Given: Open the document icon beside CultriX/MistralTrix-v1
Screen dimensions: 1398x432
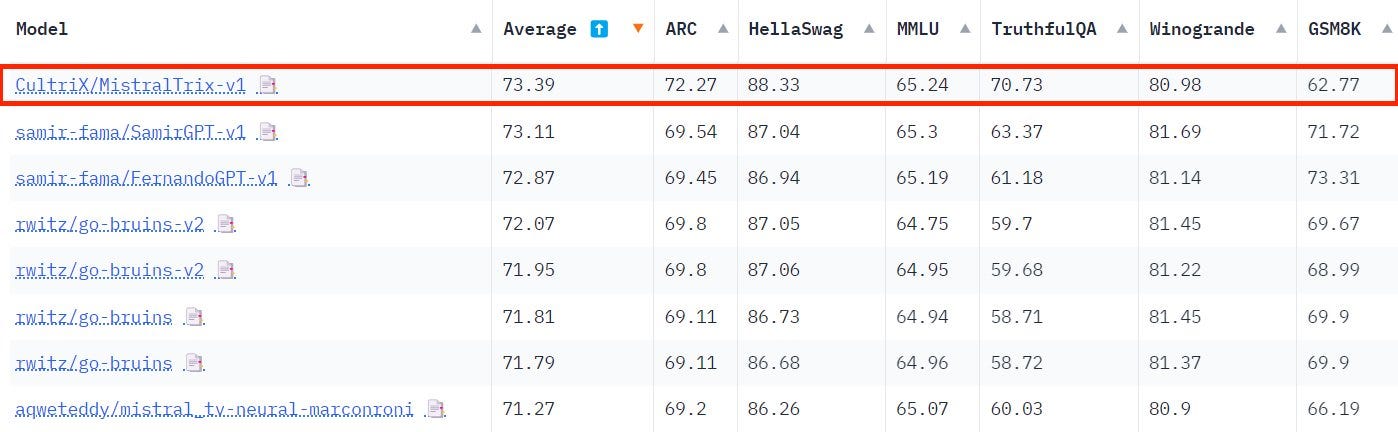Looking at the screenshot, I should [267, 86].
